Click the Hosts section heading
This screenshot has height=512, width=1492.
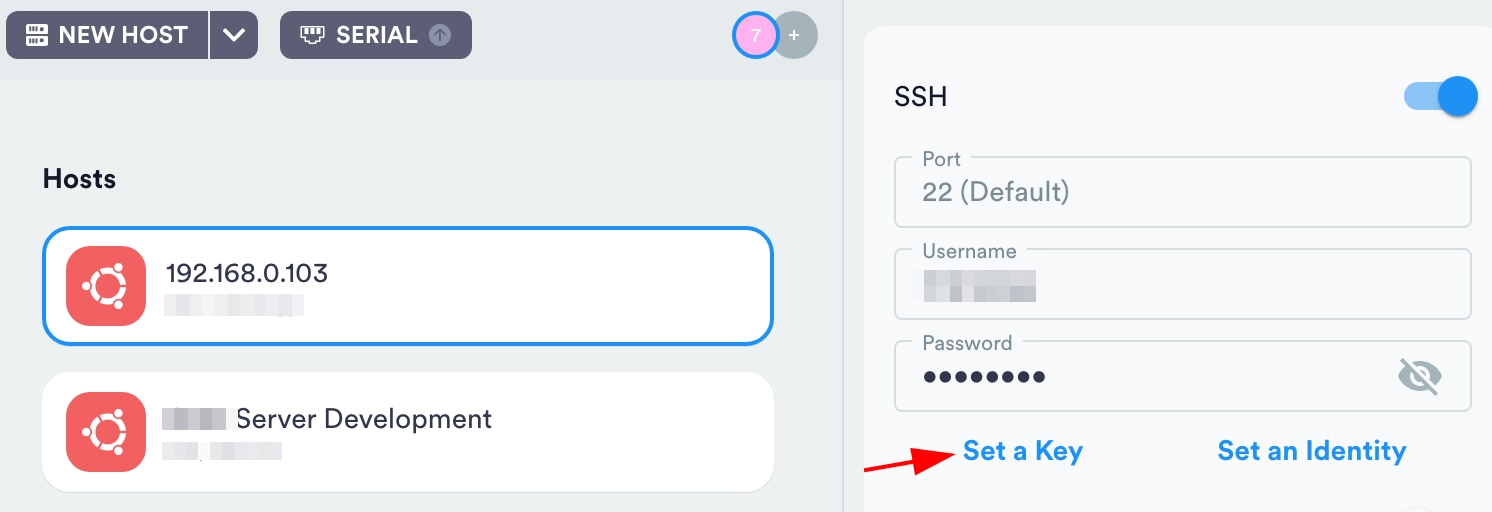(x=79, y=179)
